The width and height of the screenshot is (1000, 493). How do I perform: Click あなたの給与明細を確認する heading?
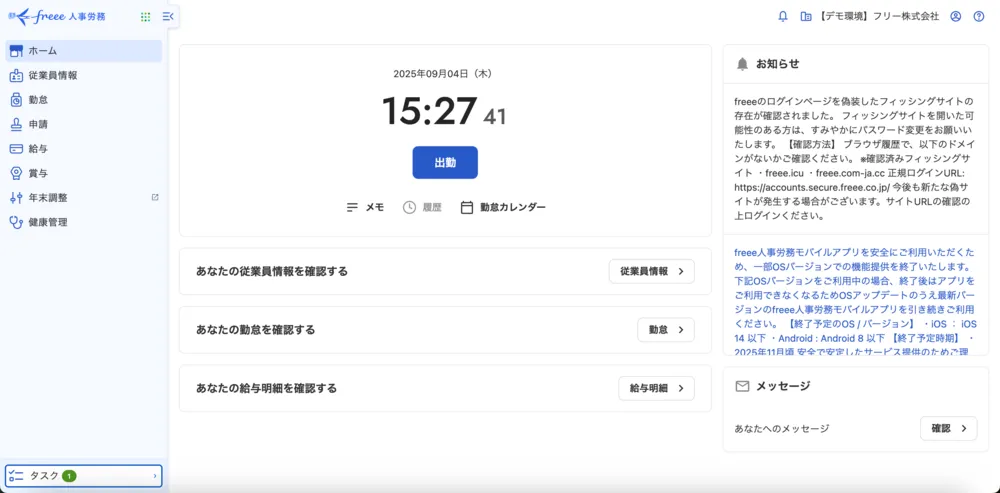pos(267,388)
